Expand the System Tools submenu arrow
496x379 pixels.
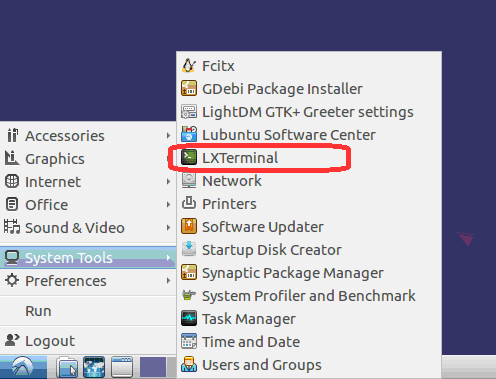[168, 258]
